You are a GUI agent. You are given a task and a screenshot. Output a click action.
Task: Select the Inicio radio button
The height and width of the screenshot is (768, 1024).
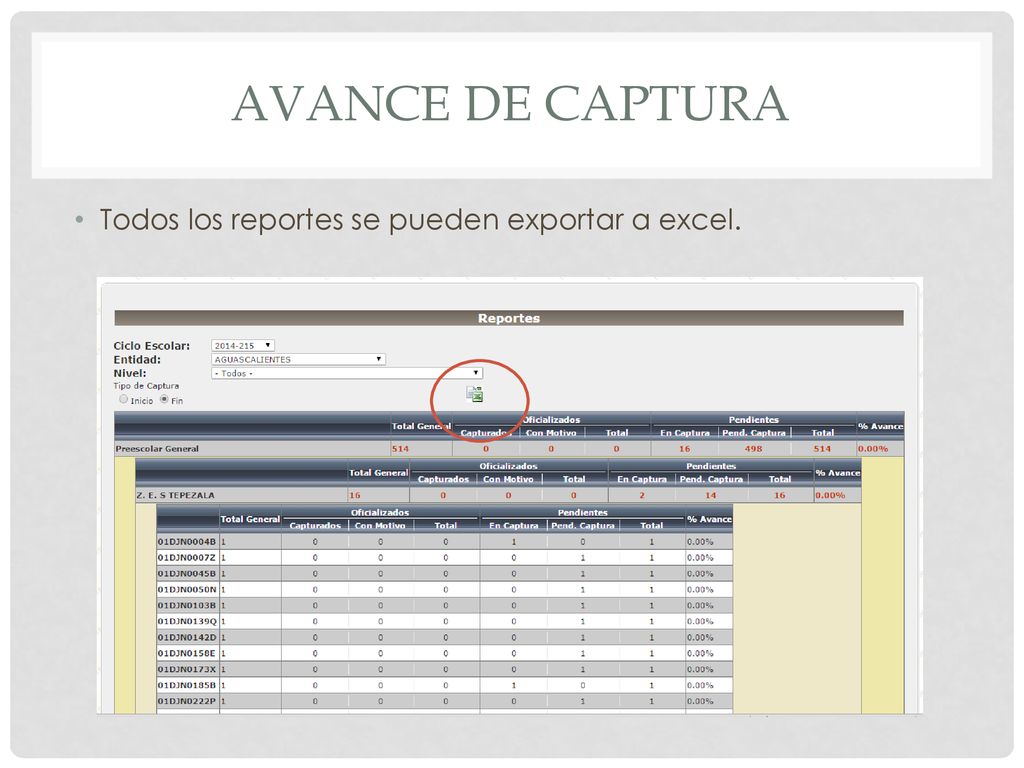coord(123,399)
